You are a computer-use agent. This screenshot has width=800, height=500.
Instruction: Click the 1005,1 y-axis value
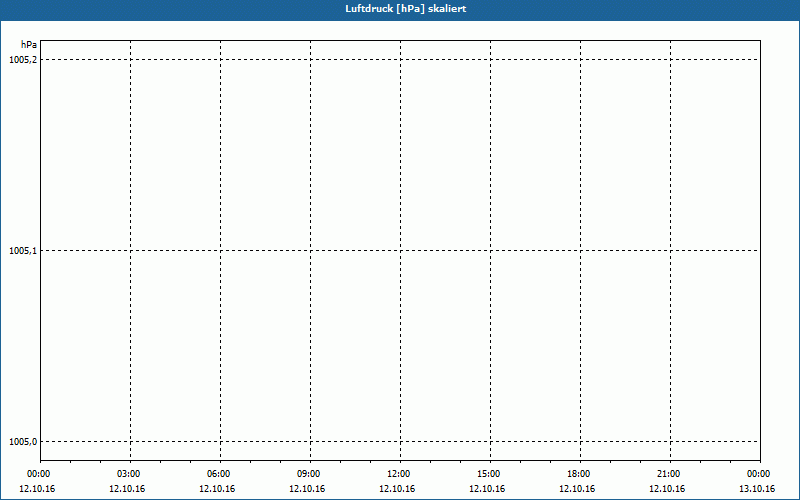23,251
